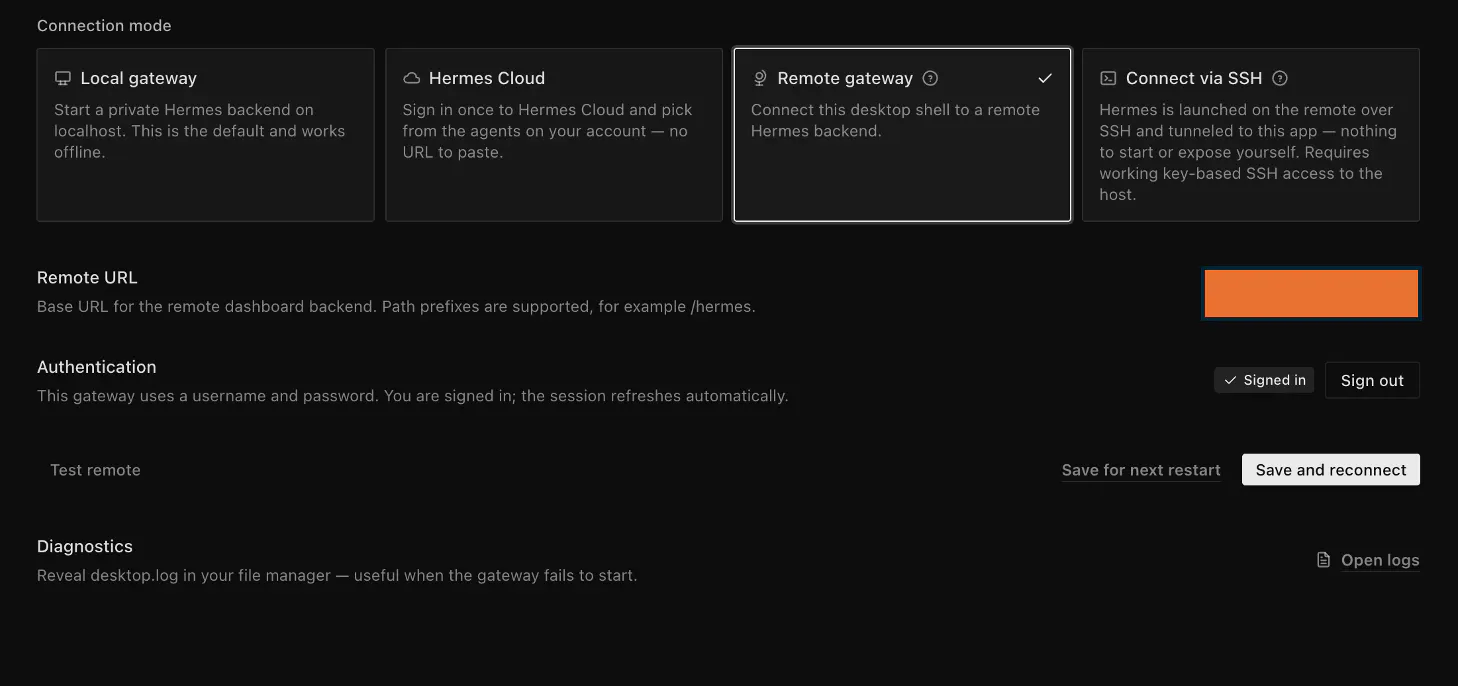Click the Save and reconnect button
The width and height of the screenshot is (1458, 686).
(1331, 470)
